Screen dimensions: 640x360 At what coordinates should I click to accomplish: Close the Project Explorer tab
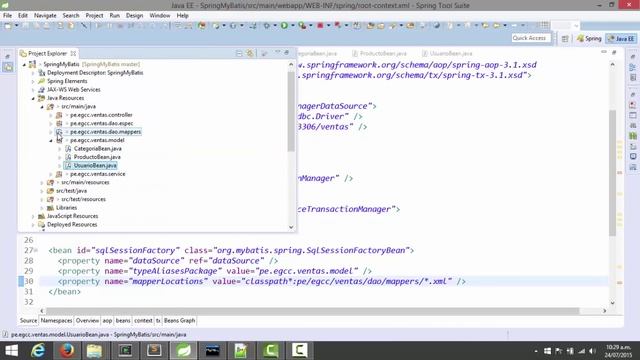[x=73, y=53]
